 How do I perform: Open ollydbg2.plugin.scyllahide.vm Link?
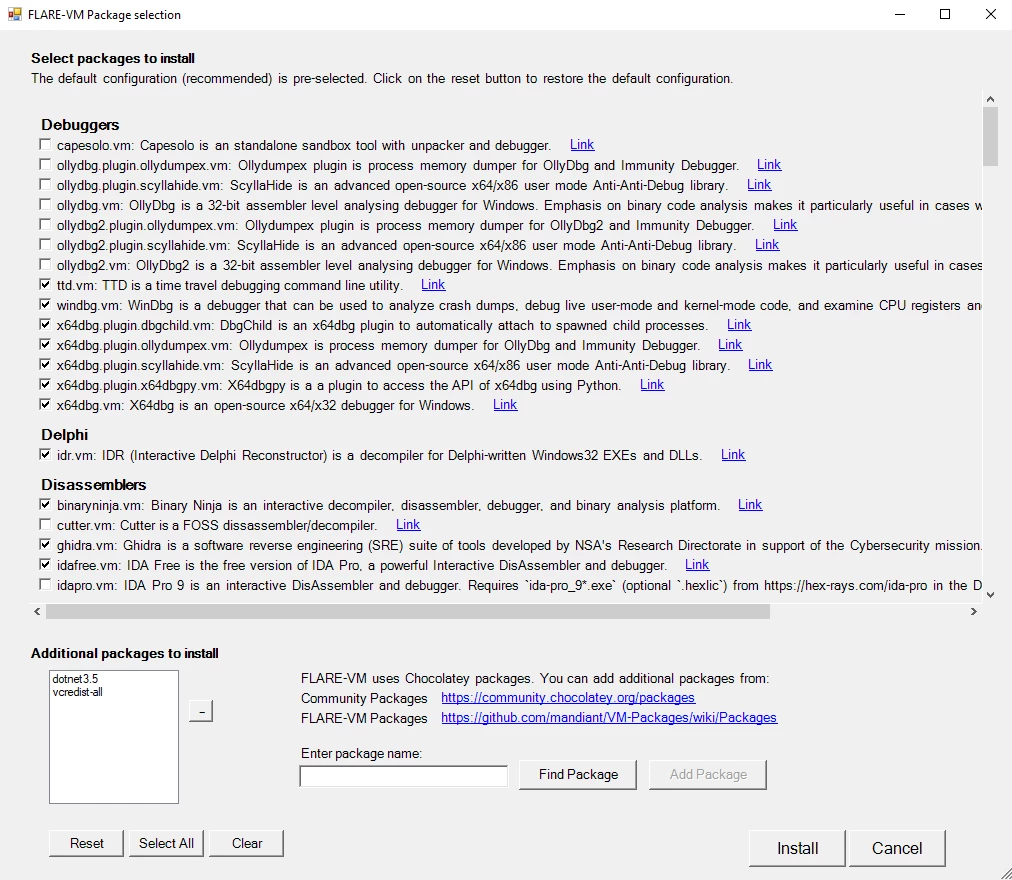pyautogui.click(x=767, y=245)
